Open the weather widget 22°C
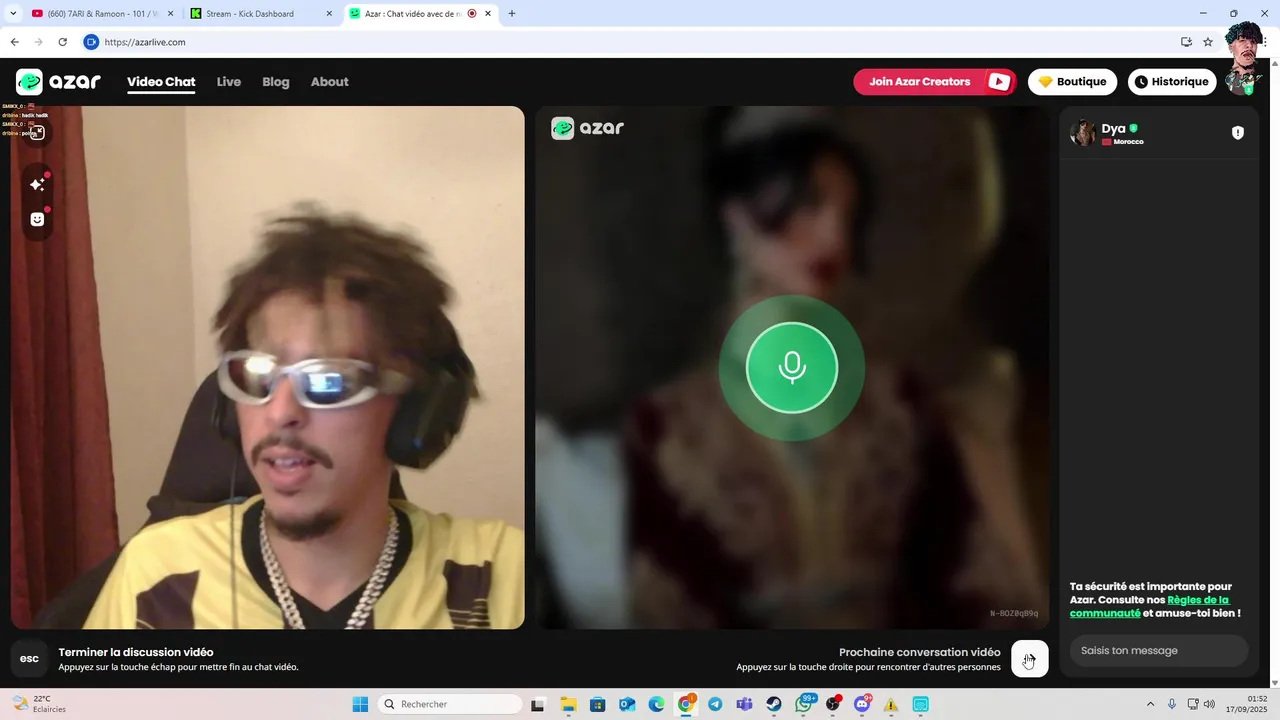This screenshot has height=720, width=1280. point(40,704)
